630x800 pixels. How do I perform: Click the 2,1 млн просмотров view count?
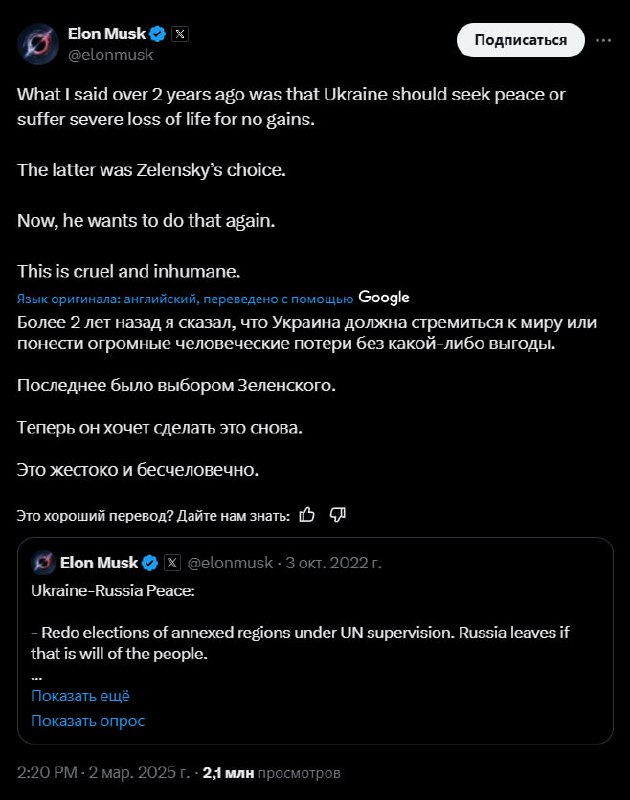(270, 773)
